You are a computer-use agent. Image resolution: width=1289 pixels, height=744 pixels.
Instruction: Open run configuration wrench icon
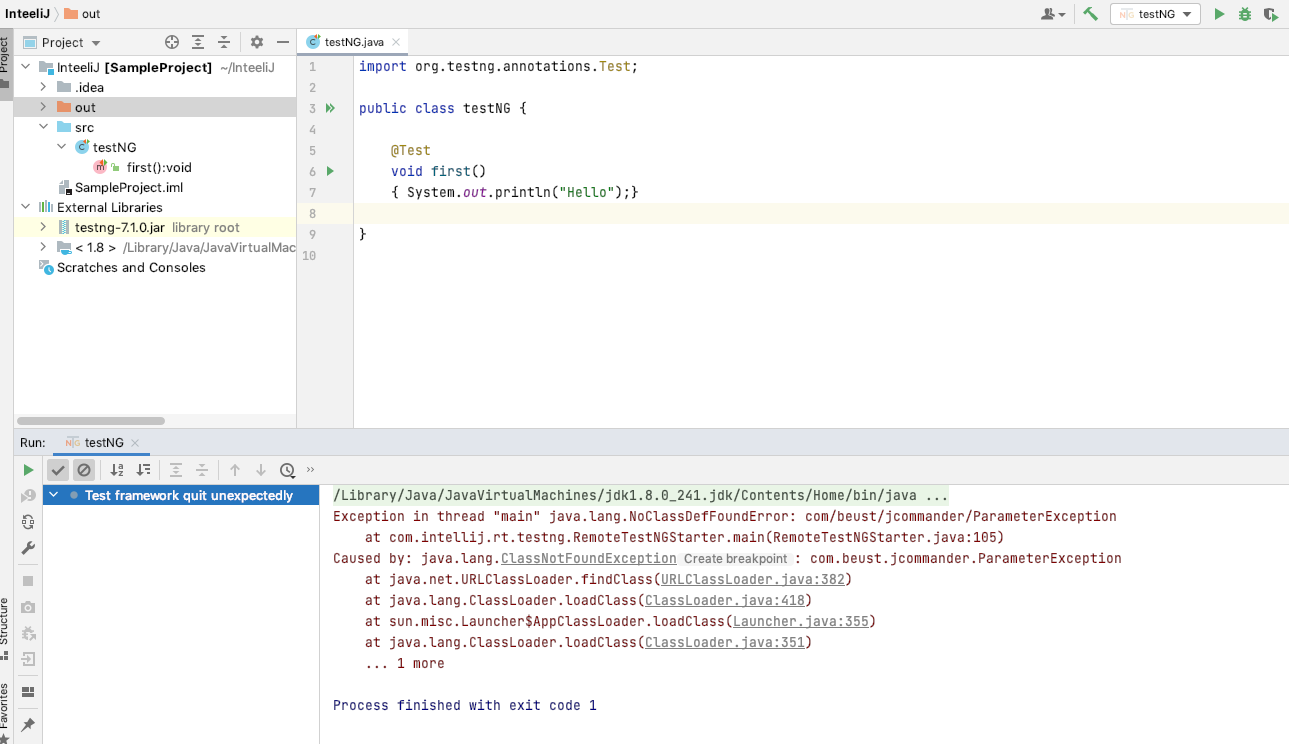pyautogui.click(x=28, y=548)
